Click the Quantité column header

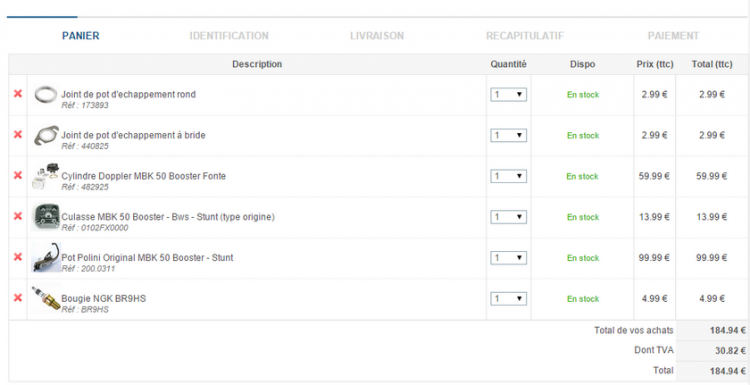(508, 64)
